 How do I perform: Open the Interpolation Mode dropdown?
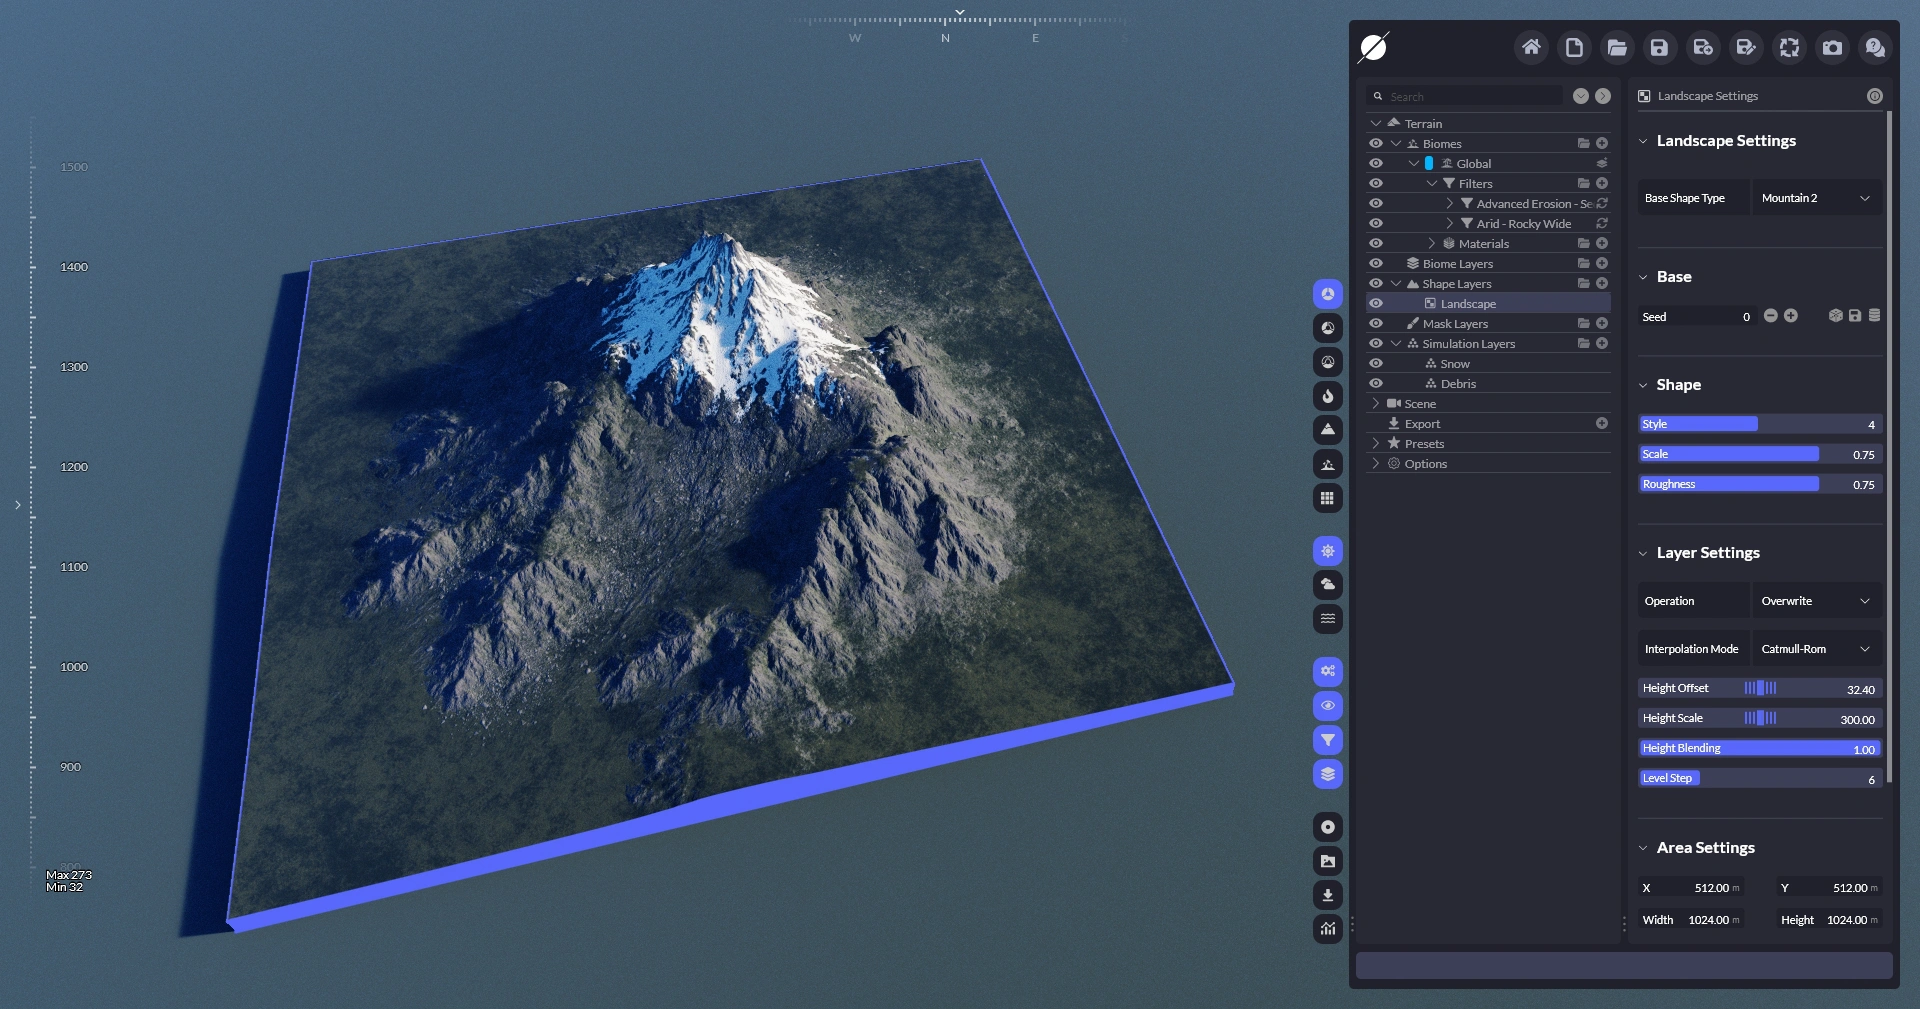[1815, 649]
